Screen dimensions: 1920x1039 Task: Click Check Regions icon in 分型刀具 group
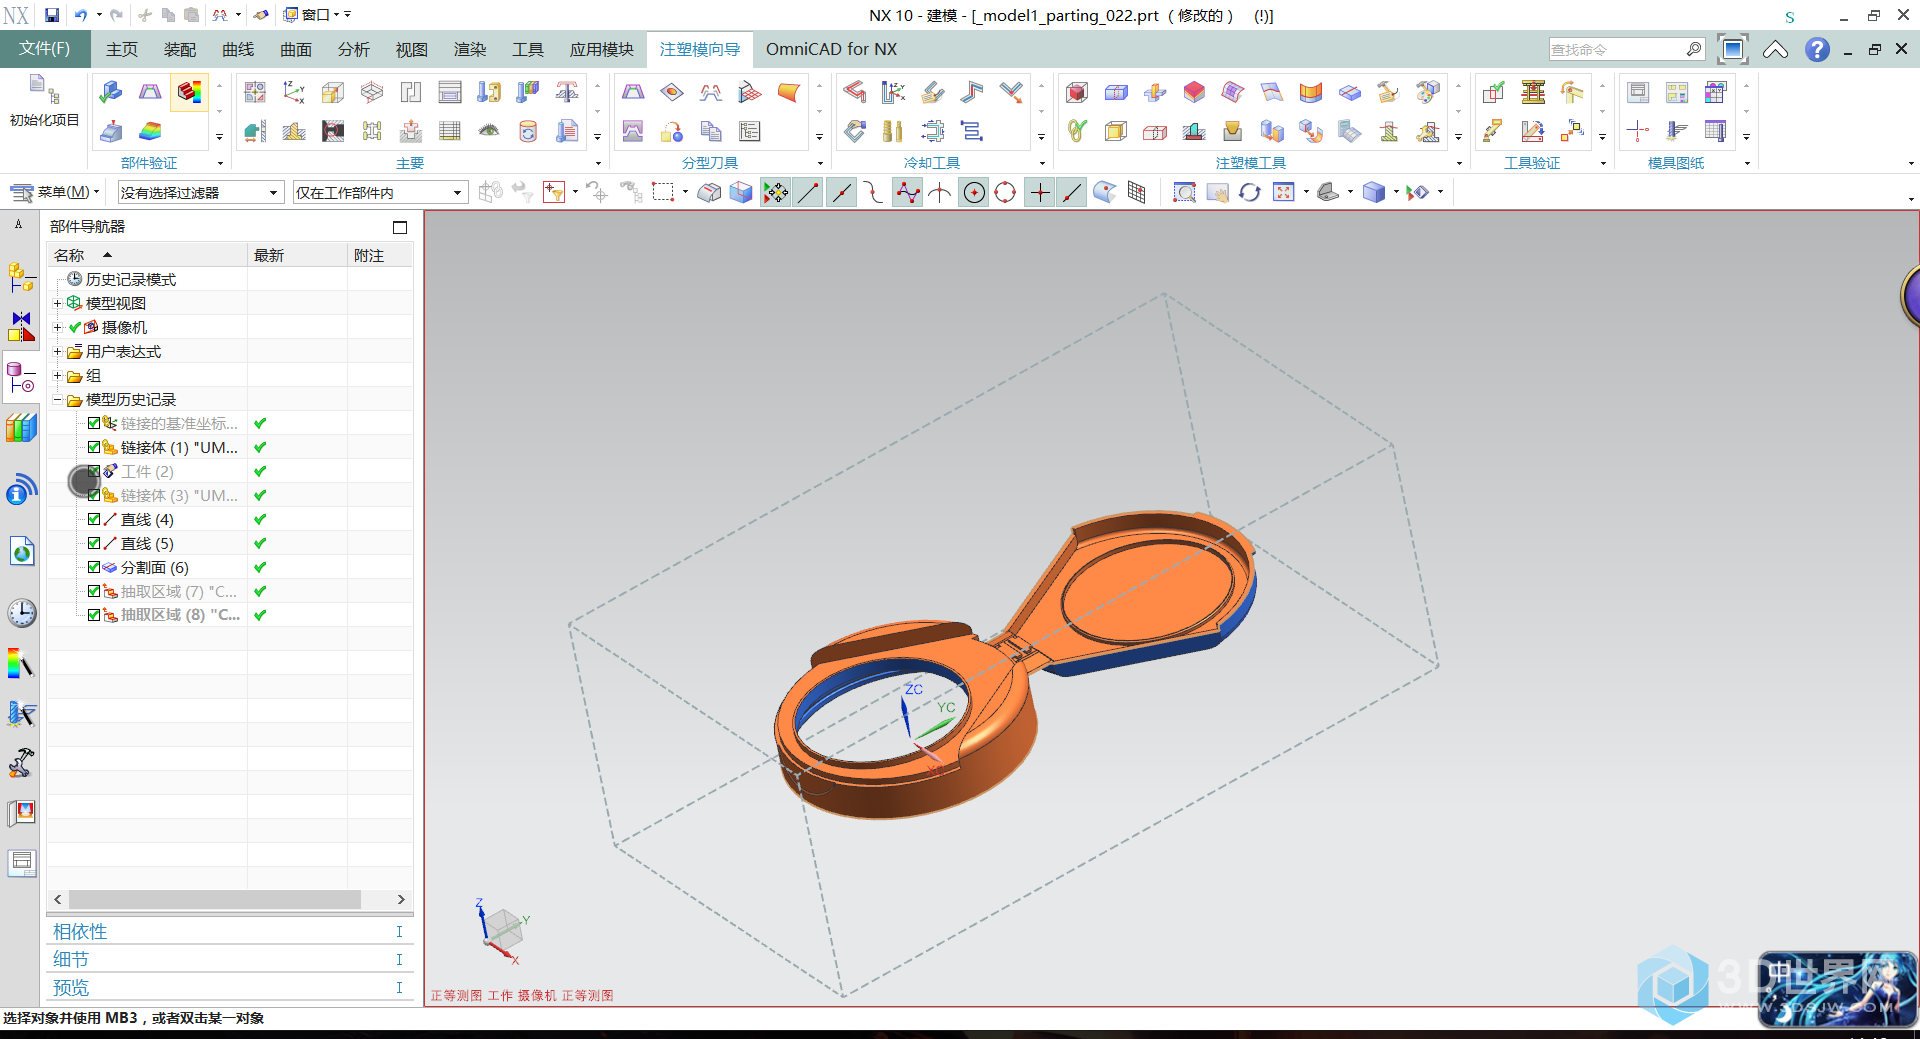[x=633, y=93]
